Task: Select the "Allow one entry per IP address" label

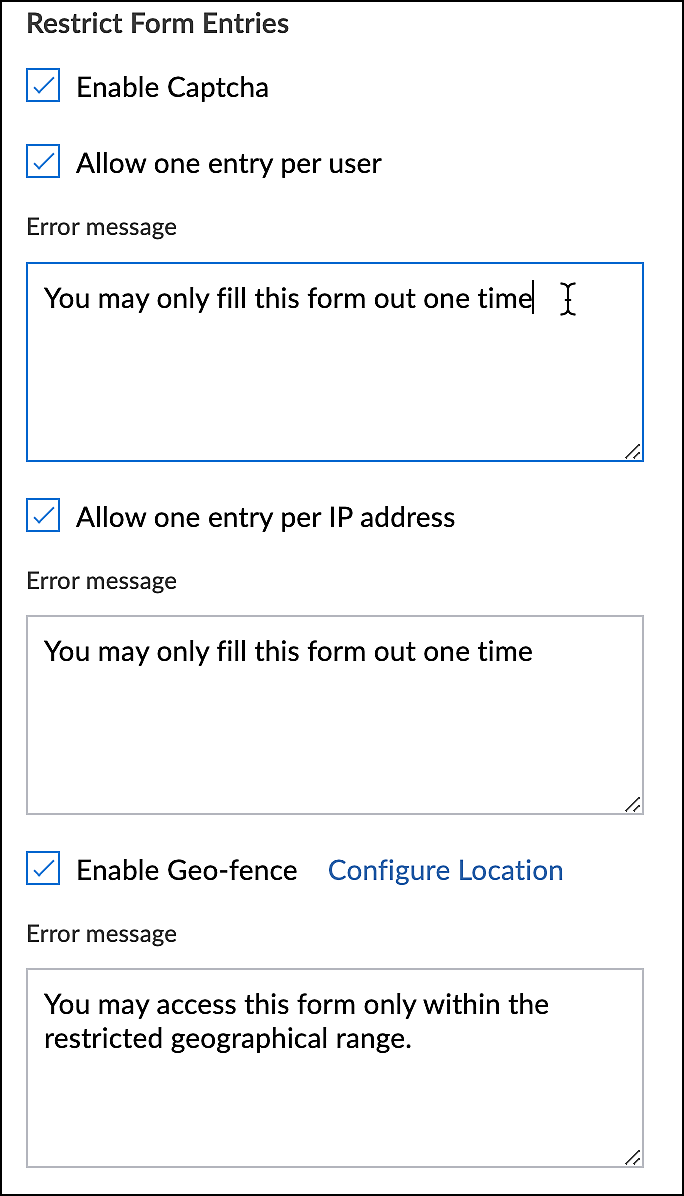Action: tap(265, 517)
